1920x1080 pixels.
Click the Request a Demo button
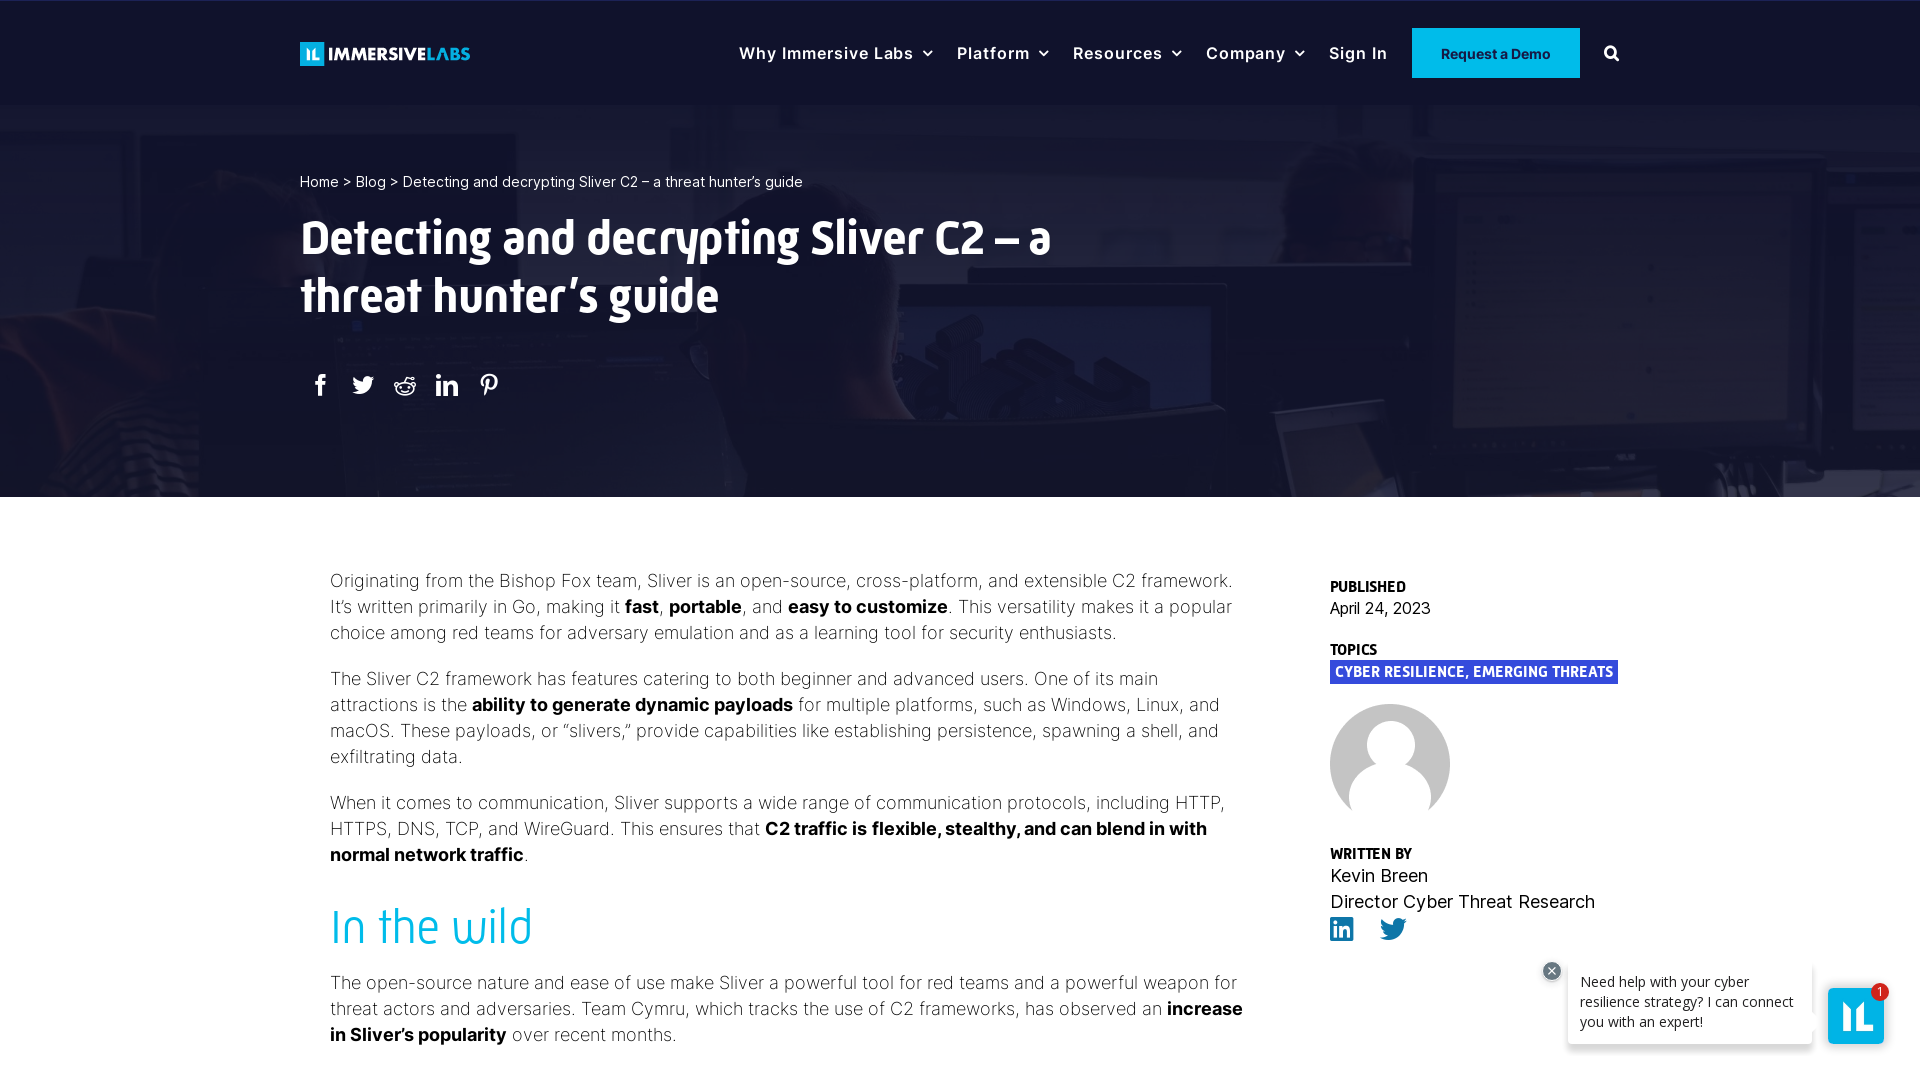[1495, 53]
